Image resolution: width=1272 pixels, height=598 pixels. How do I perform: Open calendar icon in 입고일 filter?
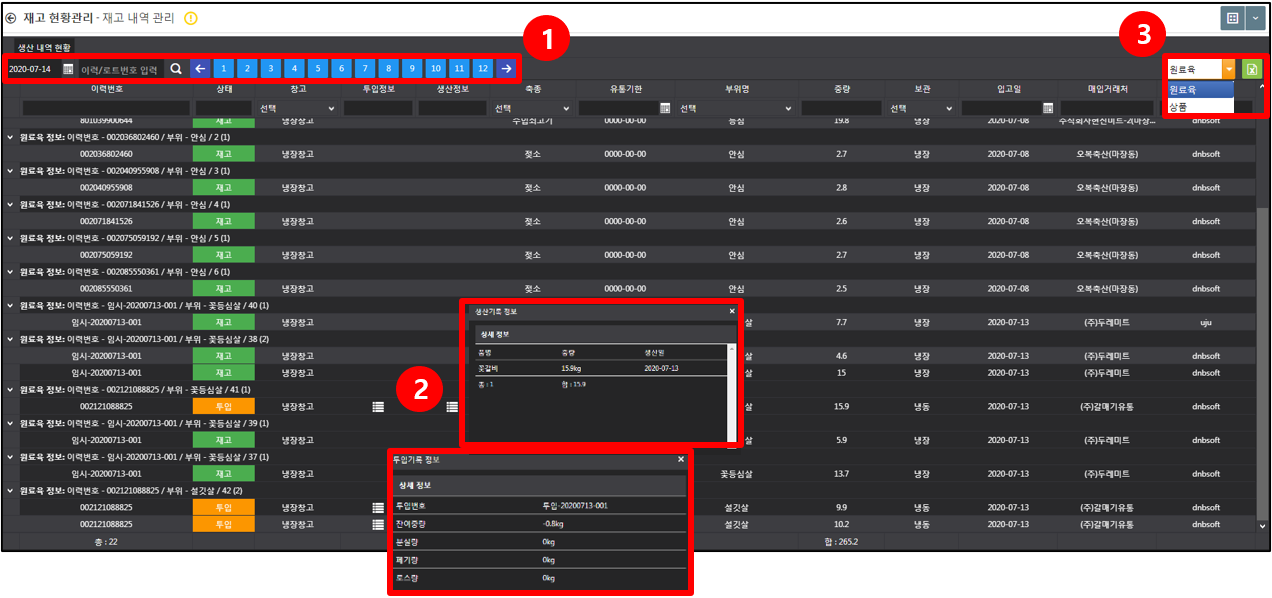pyautogui.click(x=1048, y=108)
